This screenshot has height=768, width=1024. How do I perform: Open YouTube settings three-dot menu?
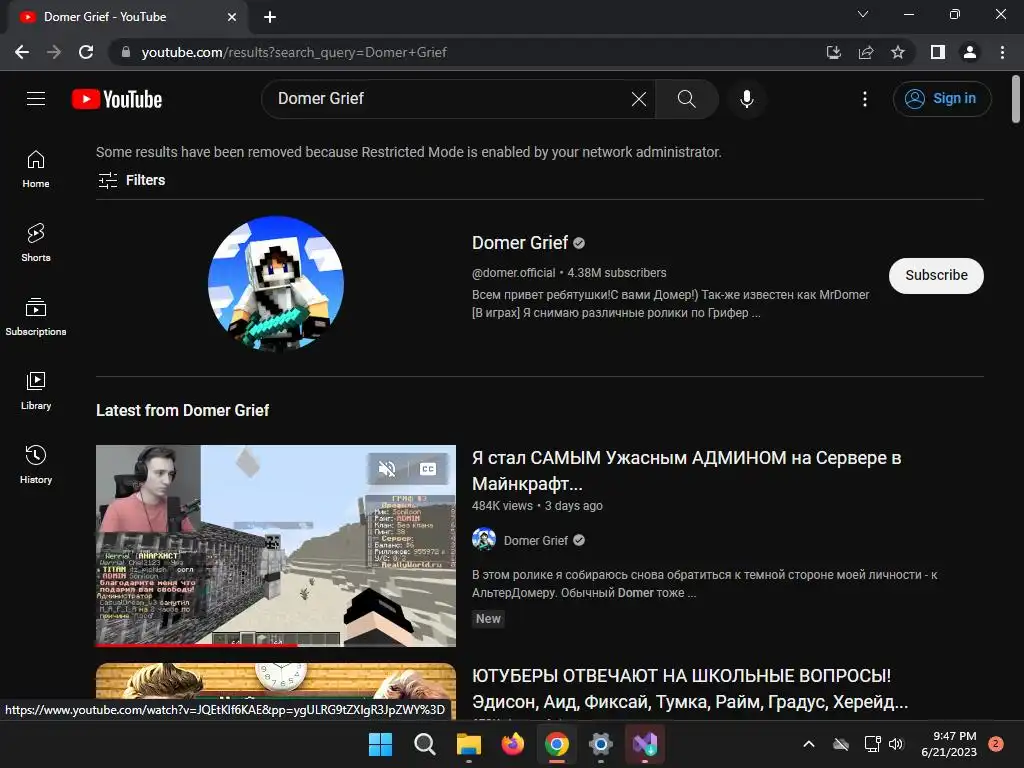(x=865, y=99)
